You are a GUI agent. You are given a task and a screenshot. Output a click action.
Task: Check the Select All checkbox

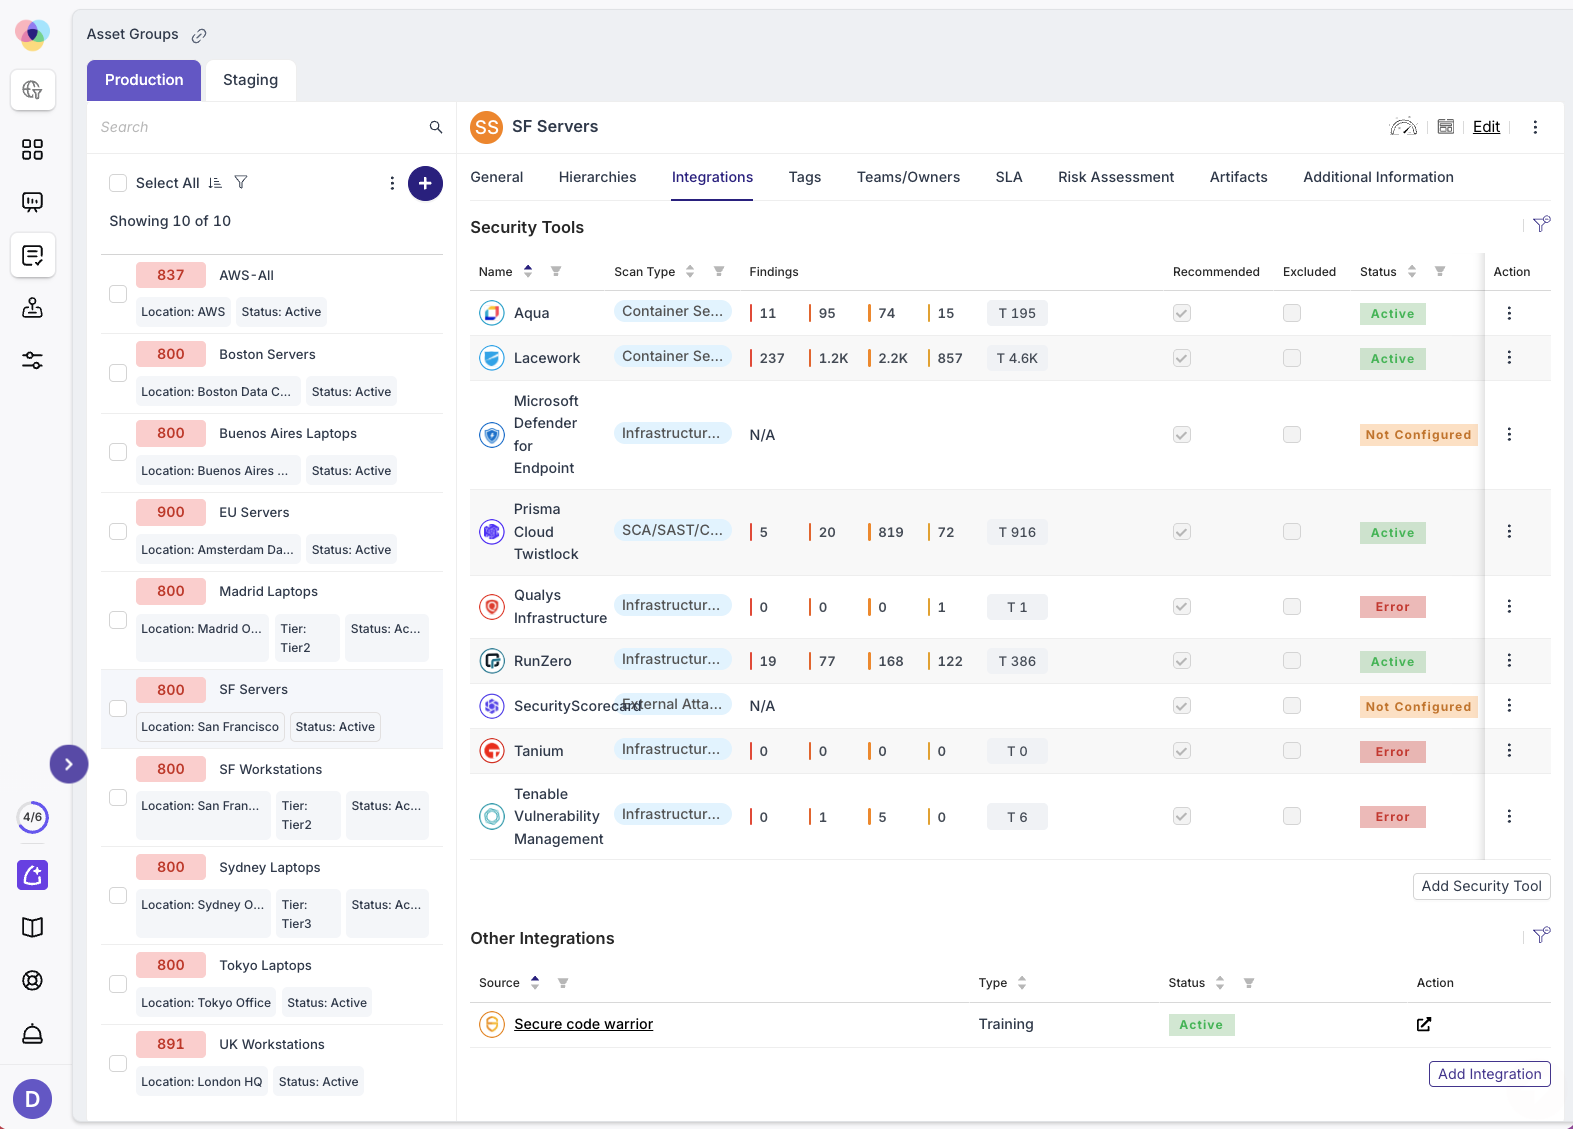(x=118, y=183)
